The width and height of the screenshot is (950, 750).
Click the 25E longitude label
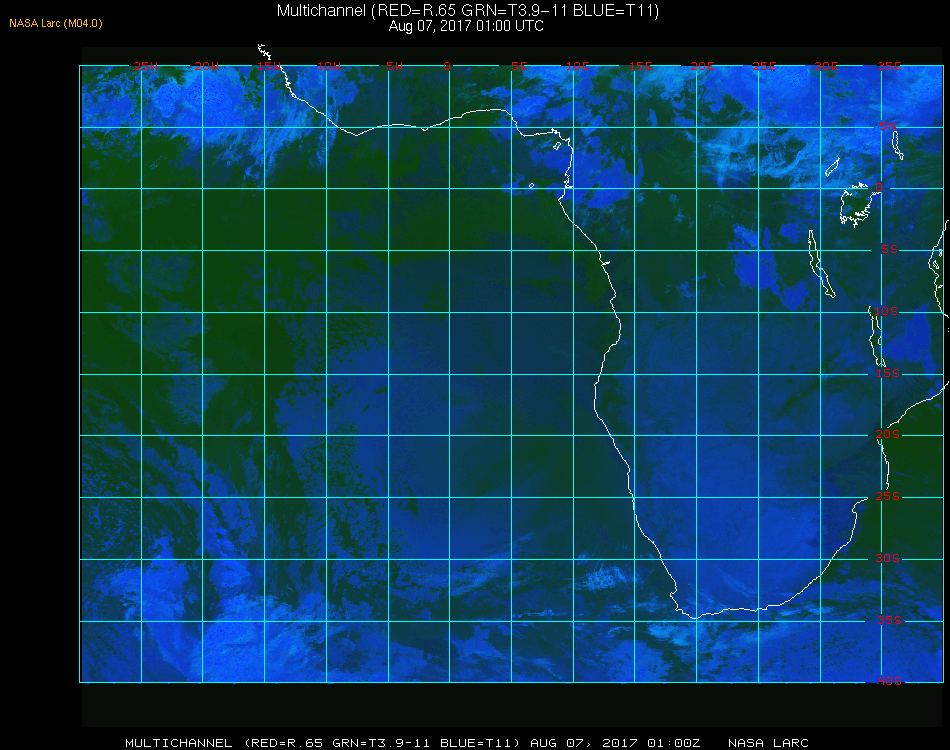point(764,66)
